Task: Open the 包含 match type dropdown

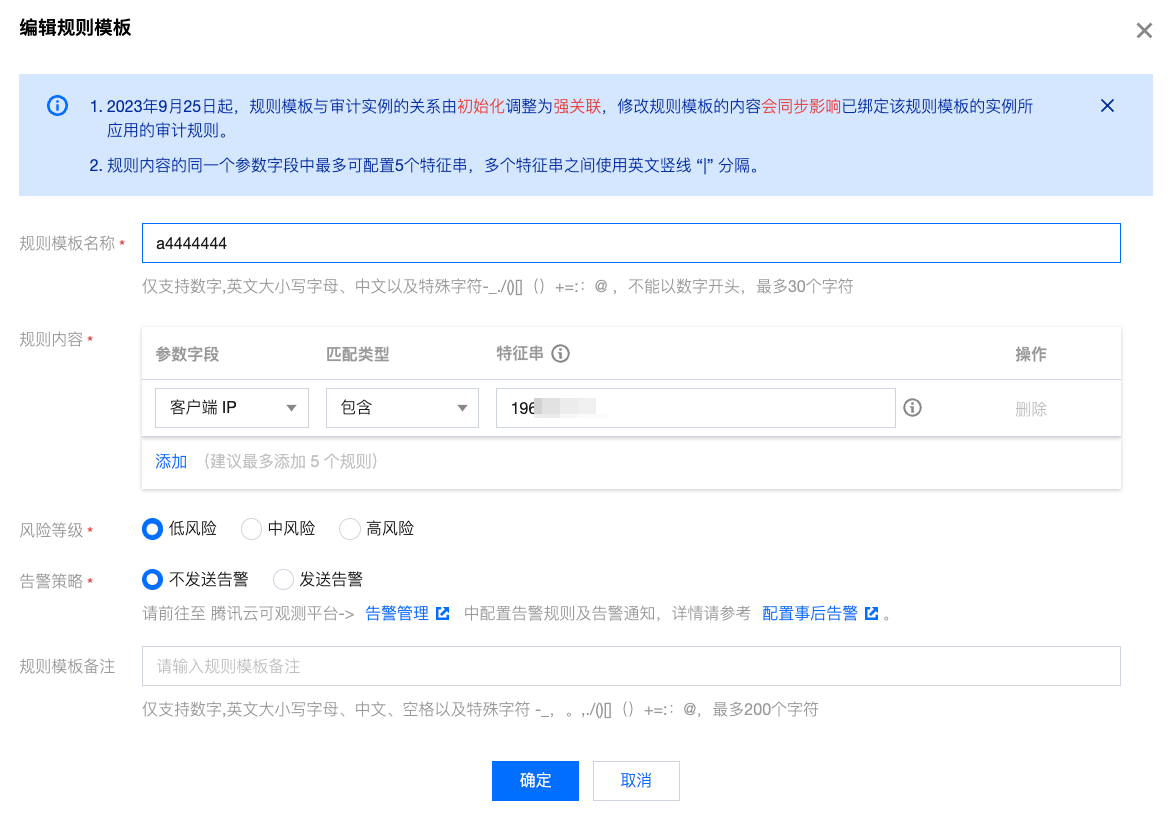Action: pos(402,407)
